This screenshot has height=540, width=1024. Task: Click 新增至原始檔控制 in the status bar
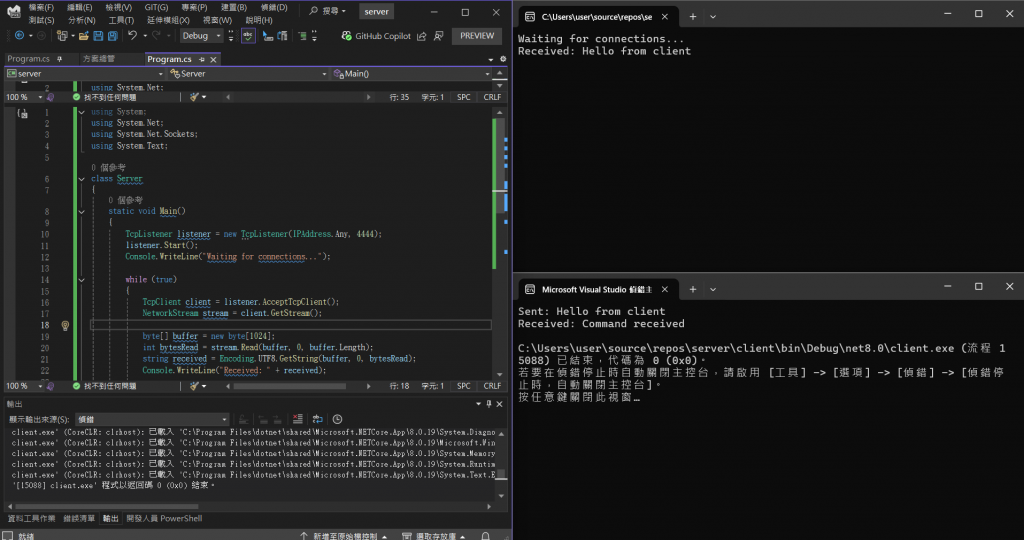[x=344, y=536]
